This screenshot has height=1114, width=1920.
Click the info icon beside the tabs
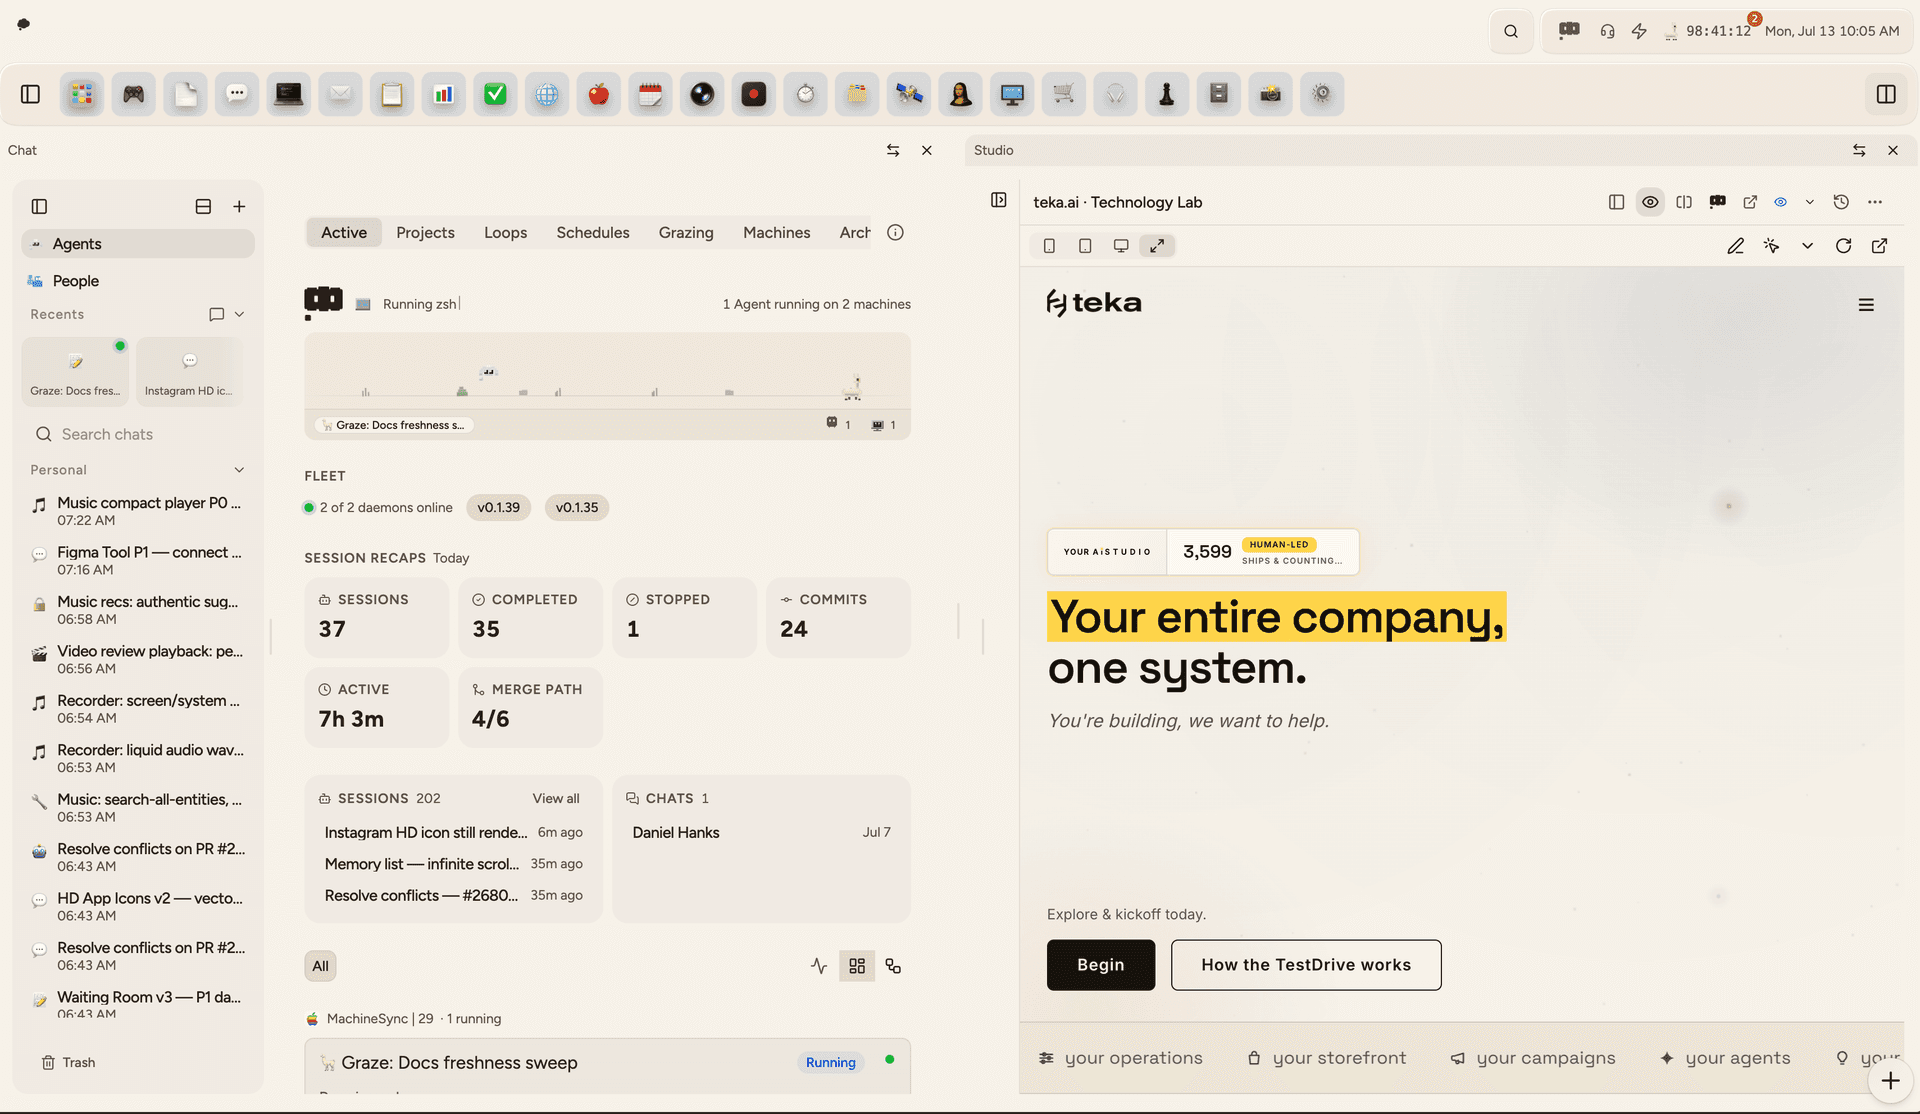click(895, 232)
